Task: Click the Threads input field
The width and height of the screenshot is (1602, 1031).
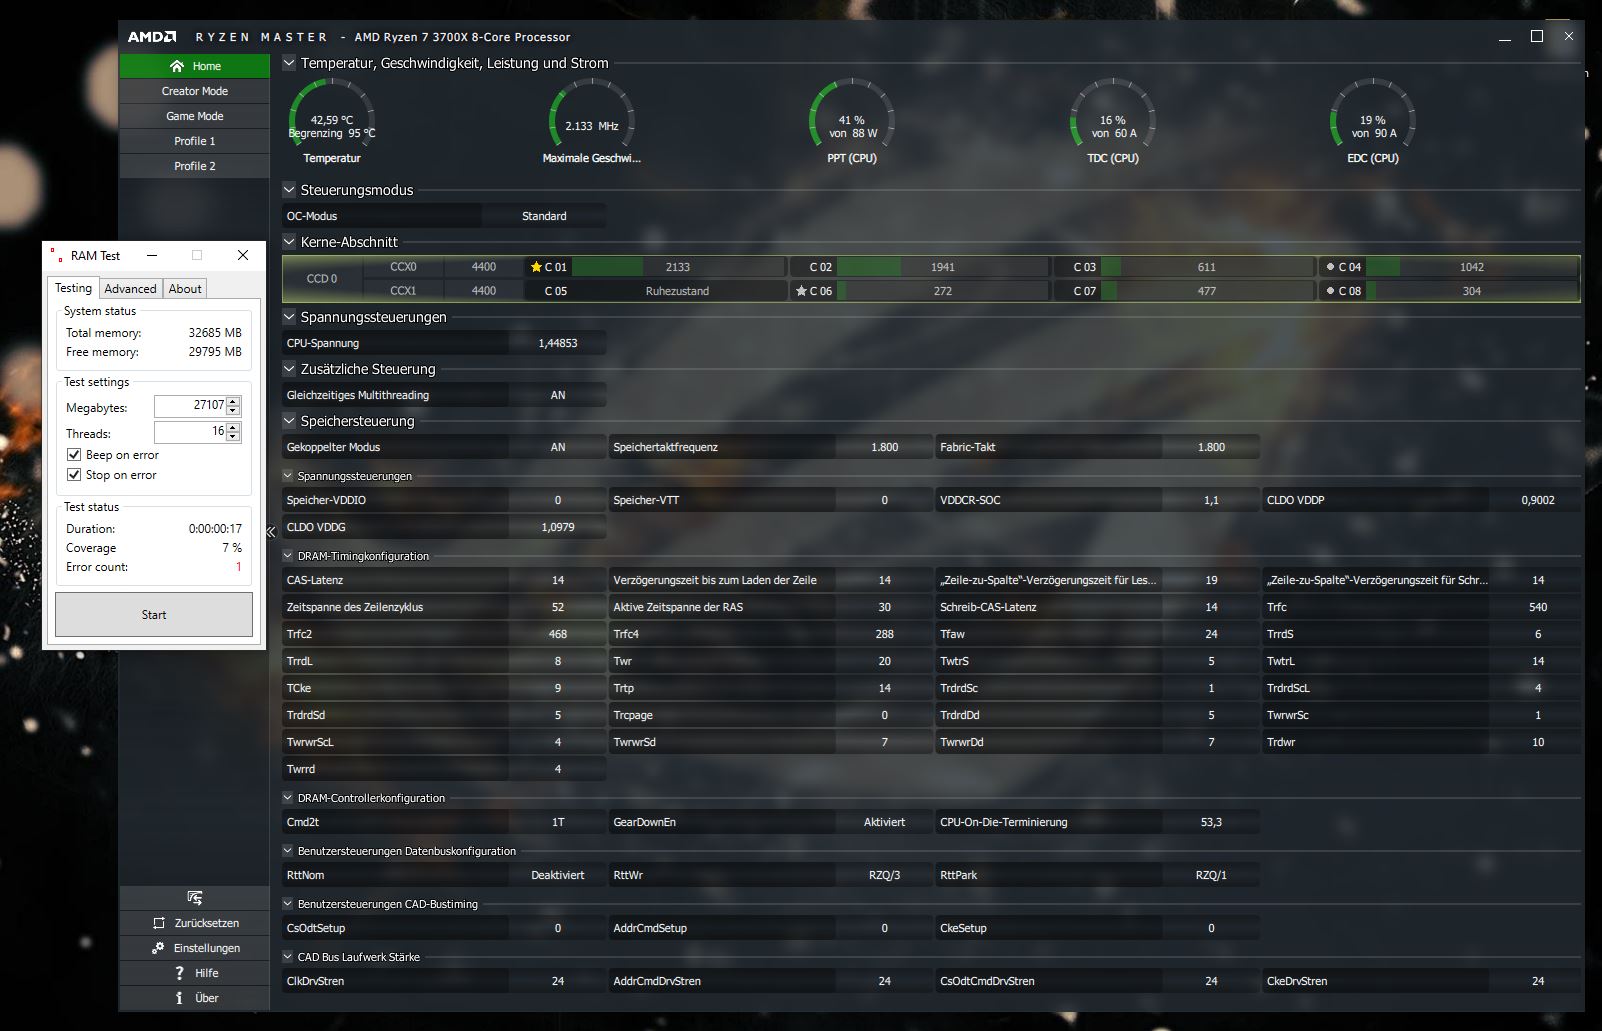Action: tap(190, 431)
